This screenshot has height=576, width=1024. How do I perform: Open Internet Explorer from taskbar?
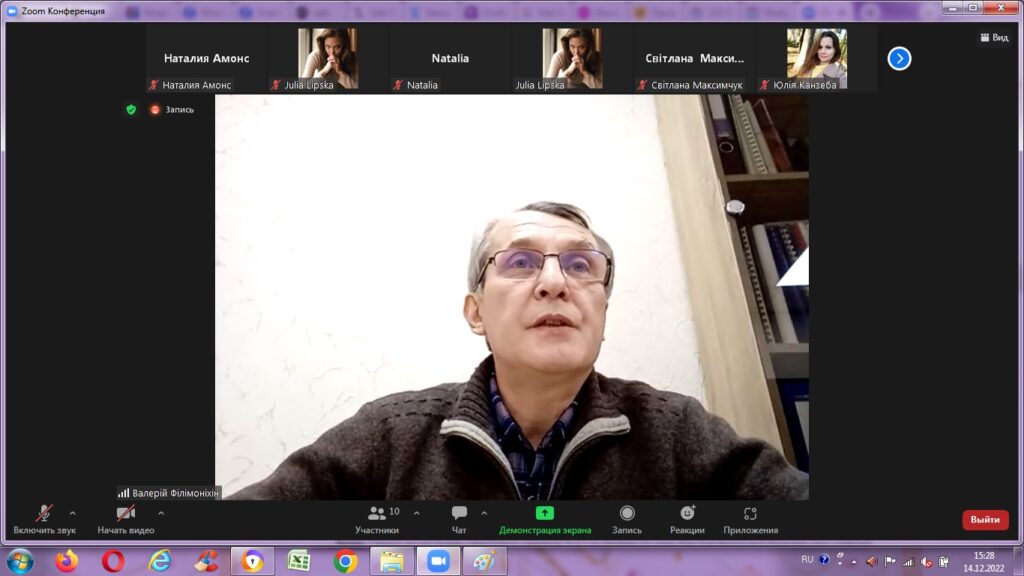point(160,561)
